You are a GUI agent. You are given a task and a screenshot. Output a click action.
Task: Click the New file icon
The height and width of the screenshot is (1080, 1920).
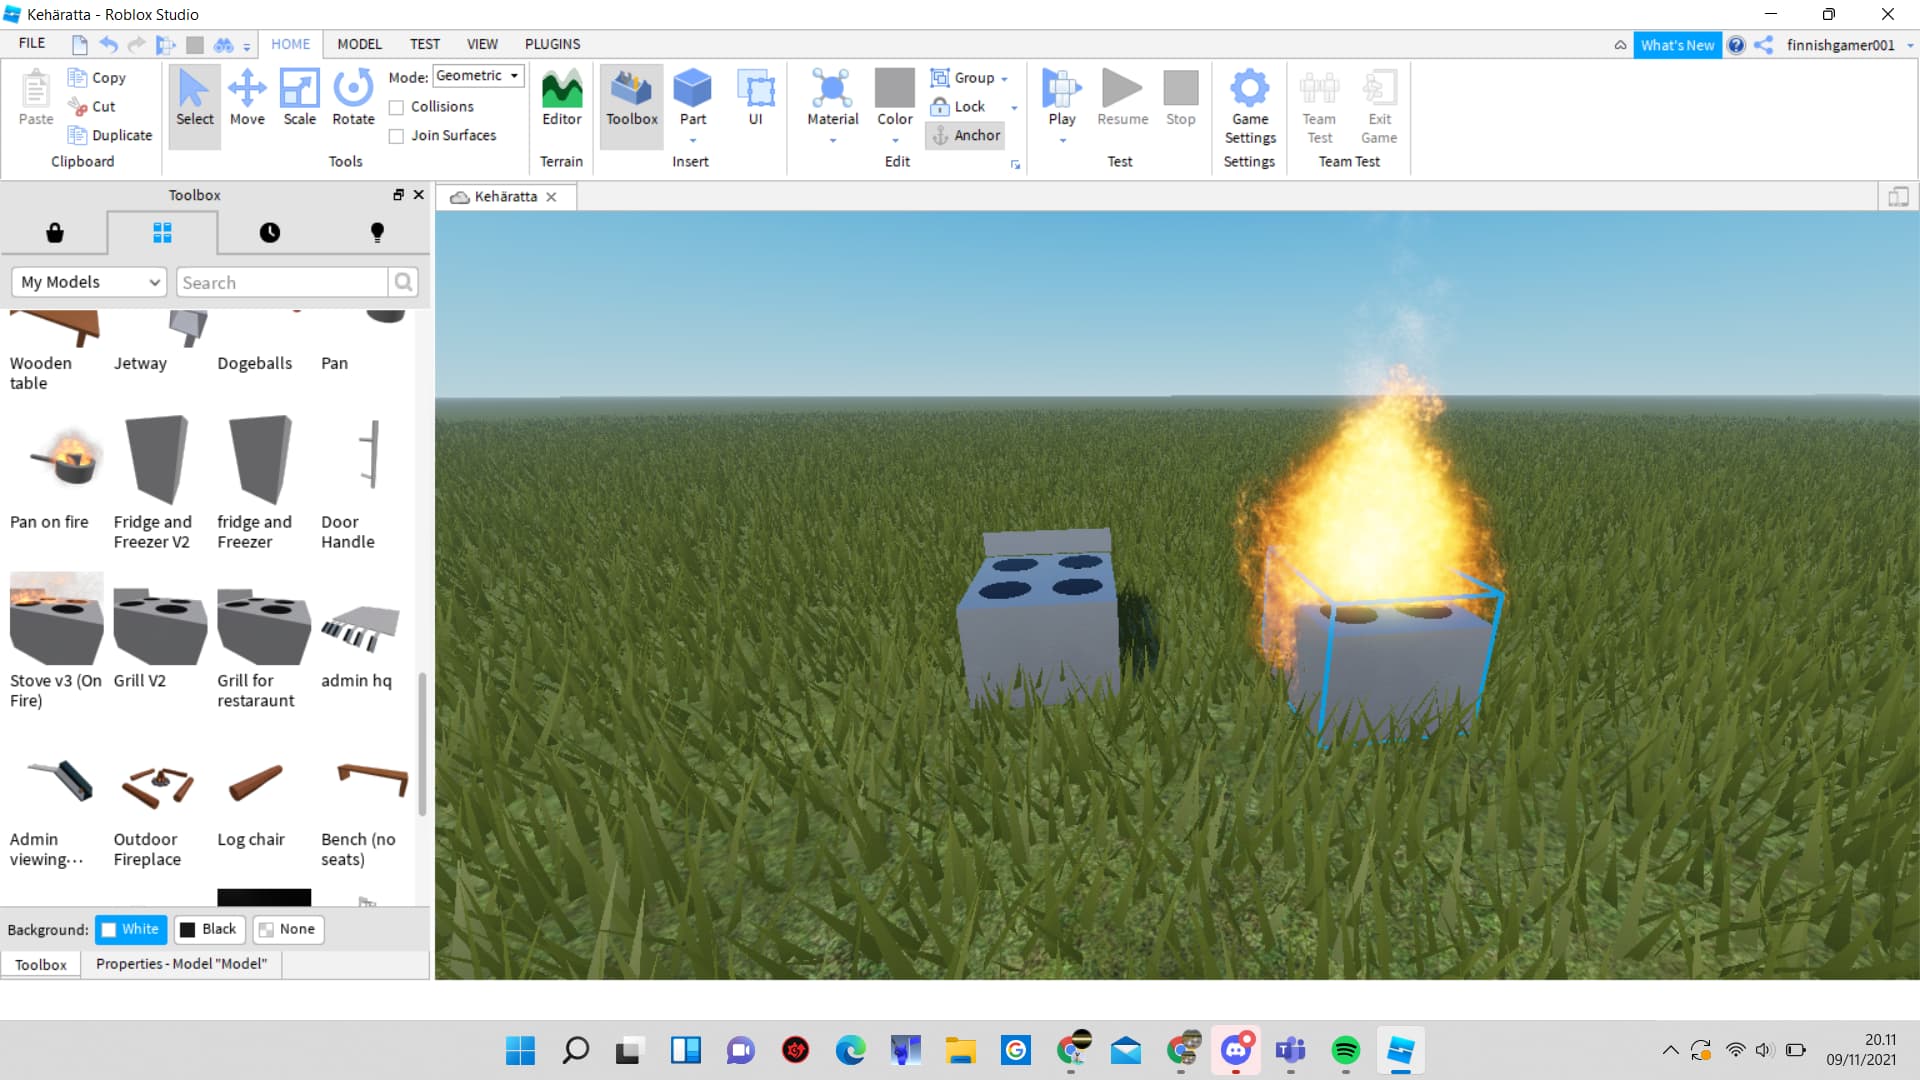point(79,45)
